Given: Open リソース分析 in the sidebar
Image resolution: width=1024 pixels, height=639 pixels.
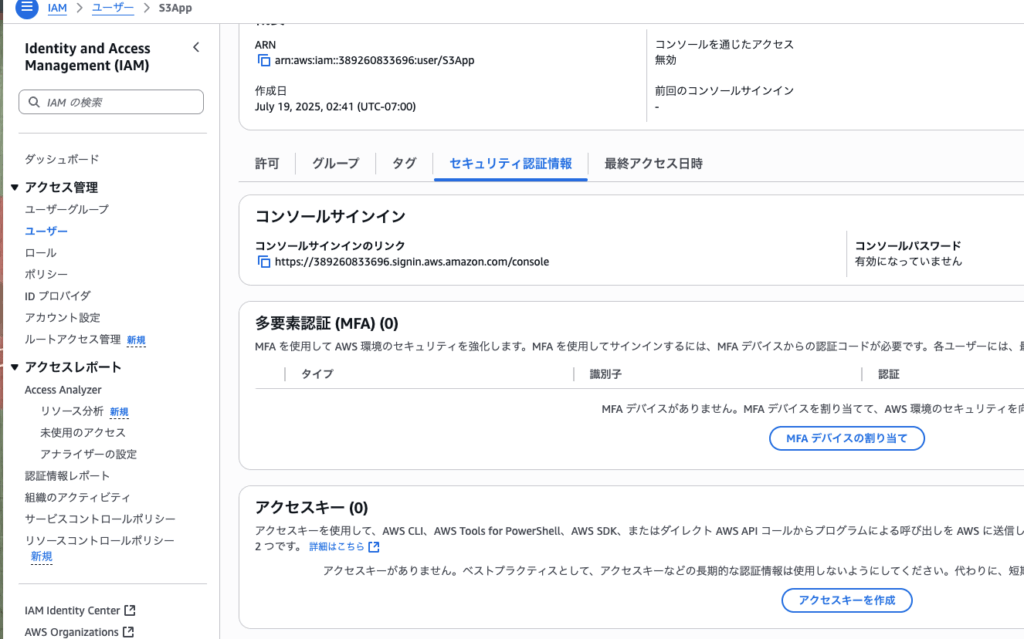Looking at the screenshot, I should 72,411.
